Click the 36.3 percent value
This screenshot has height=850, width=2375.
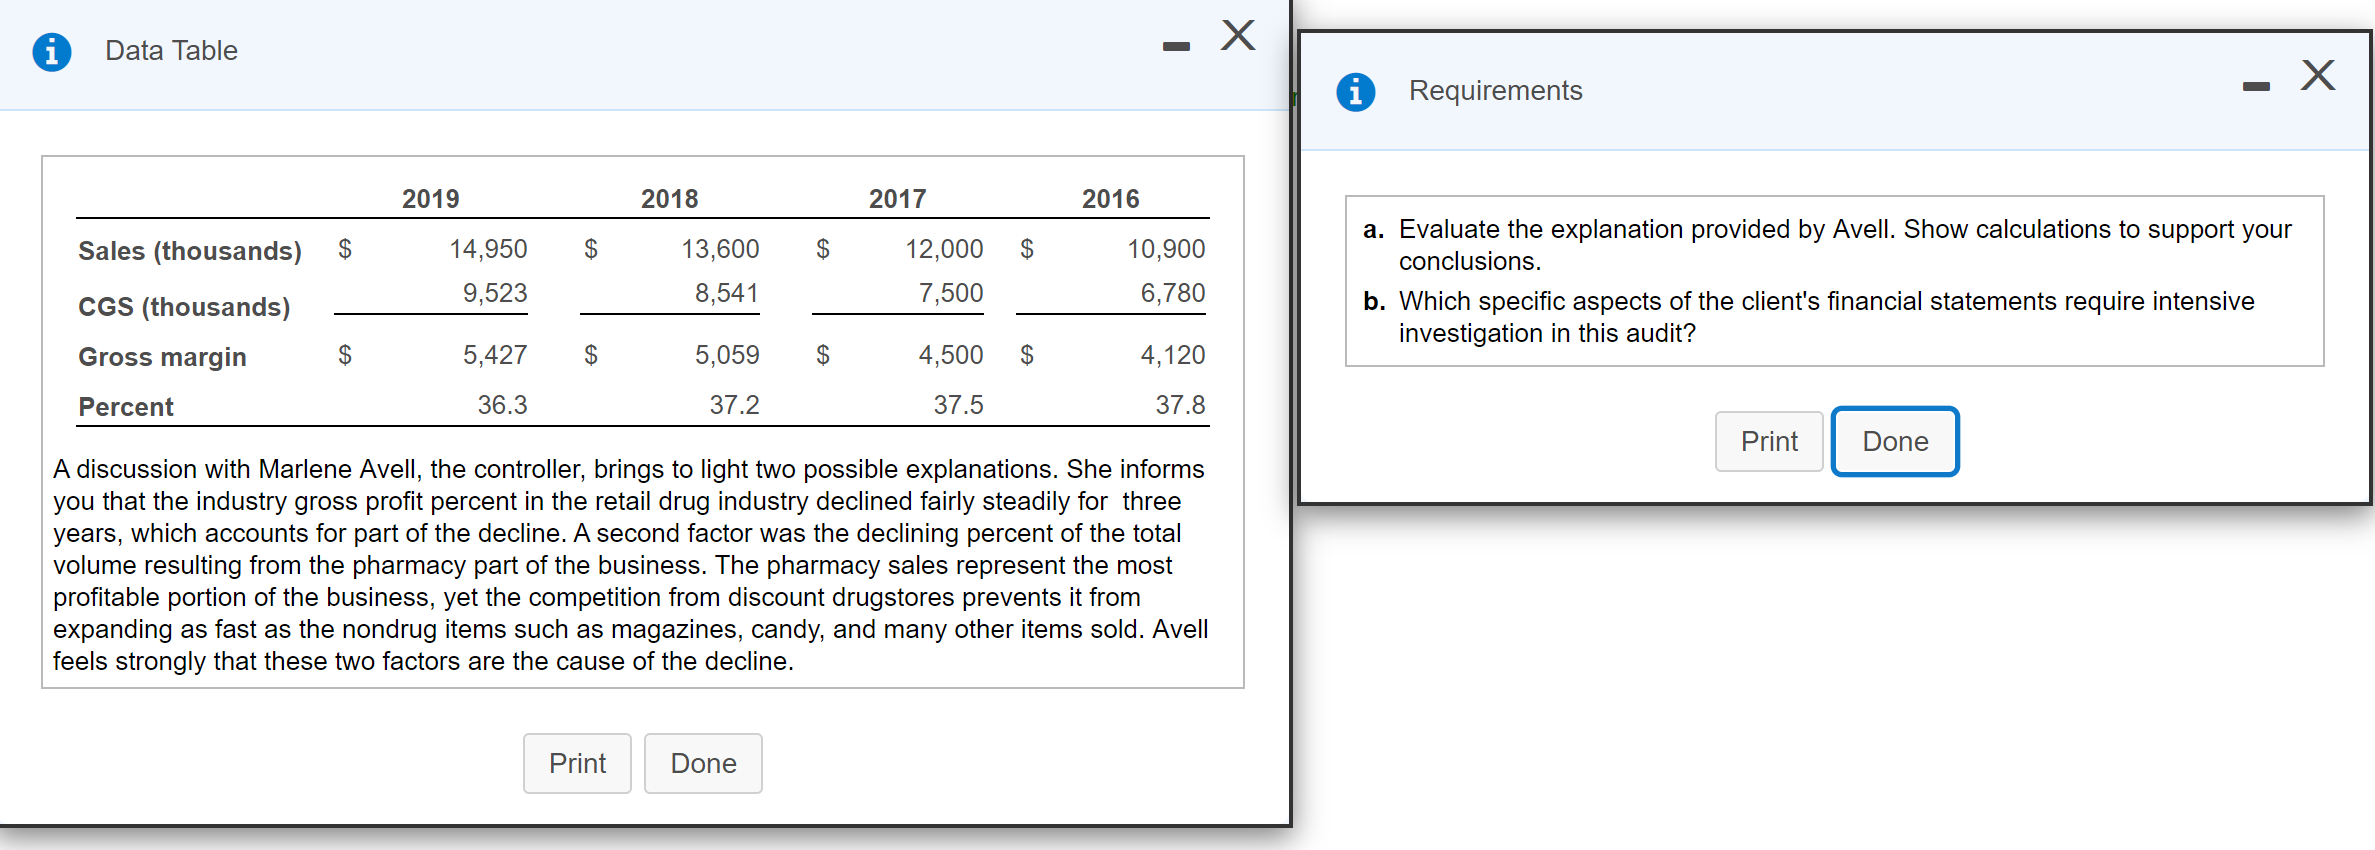(502, 405)
